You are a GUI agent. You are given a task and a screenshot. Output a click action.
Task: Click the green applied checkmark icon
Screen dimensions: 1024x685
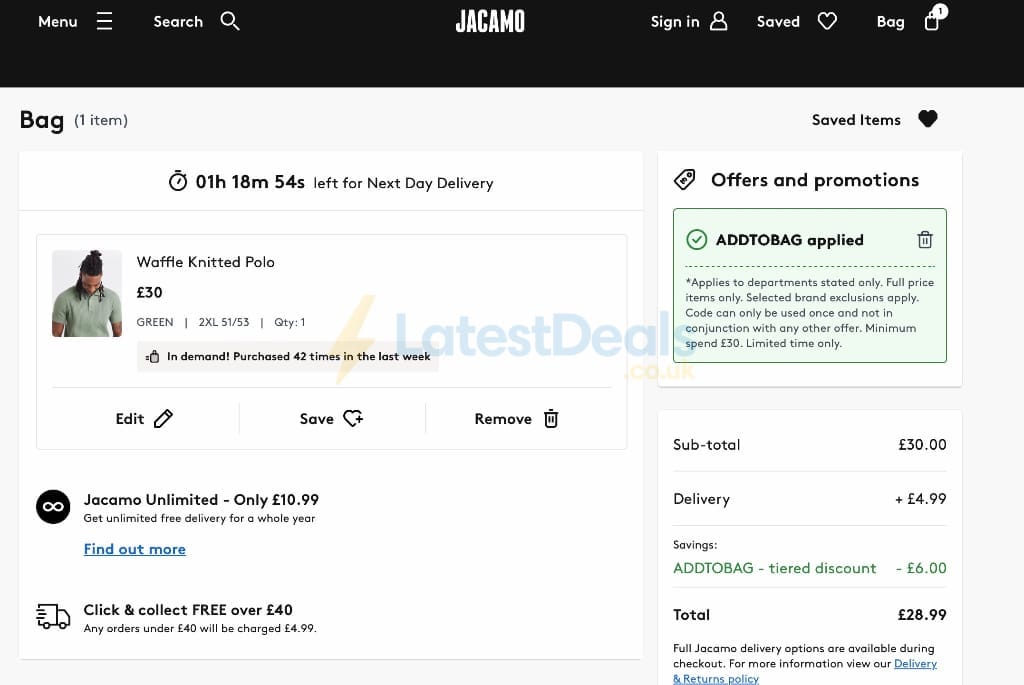(x=696, y=240)
